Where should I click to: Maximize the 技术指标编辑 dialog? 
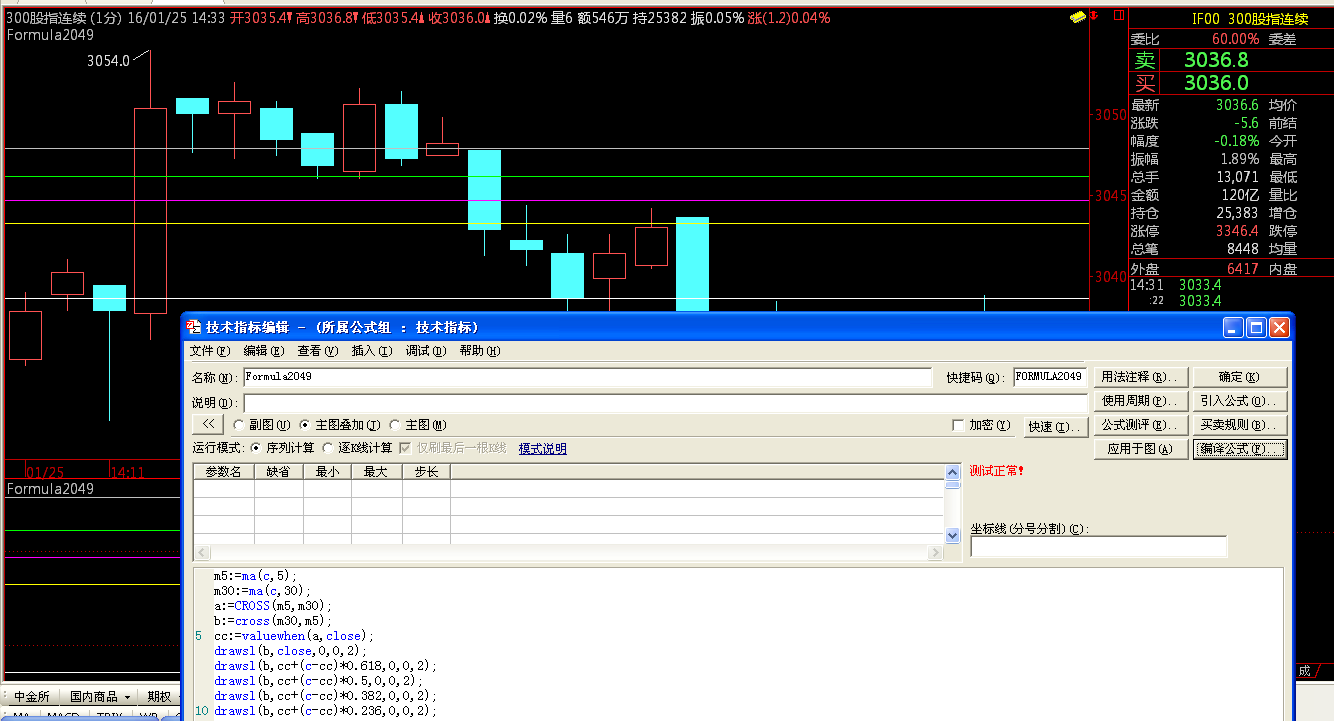(1256, 327)
